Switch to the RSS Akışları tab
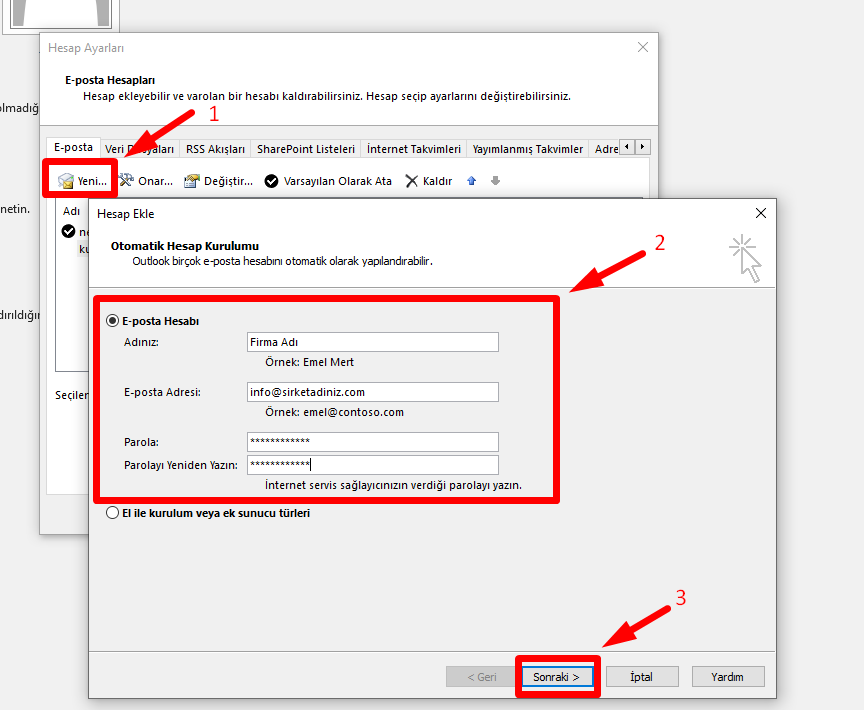The image size is (864, 710). pos(215,149)
